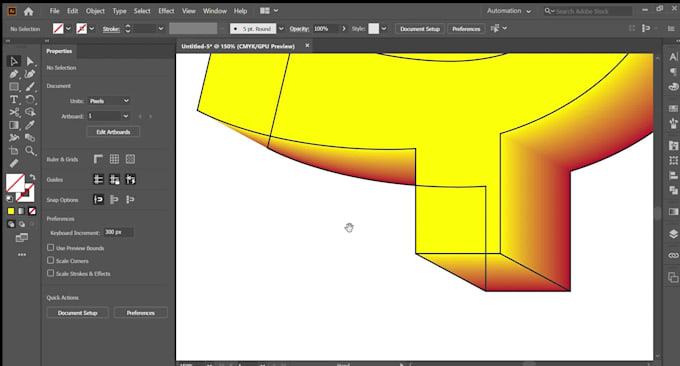Select the Pen tool
Viewport: 680px width, 366px height.
click(x=14, y=74)
